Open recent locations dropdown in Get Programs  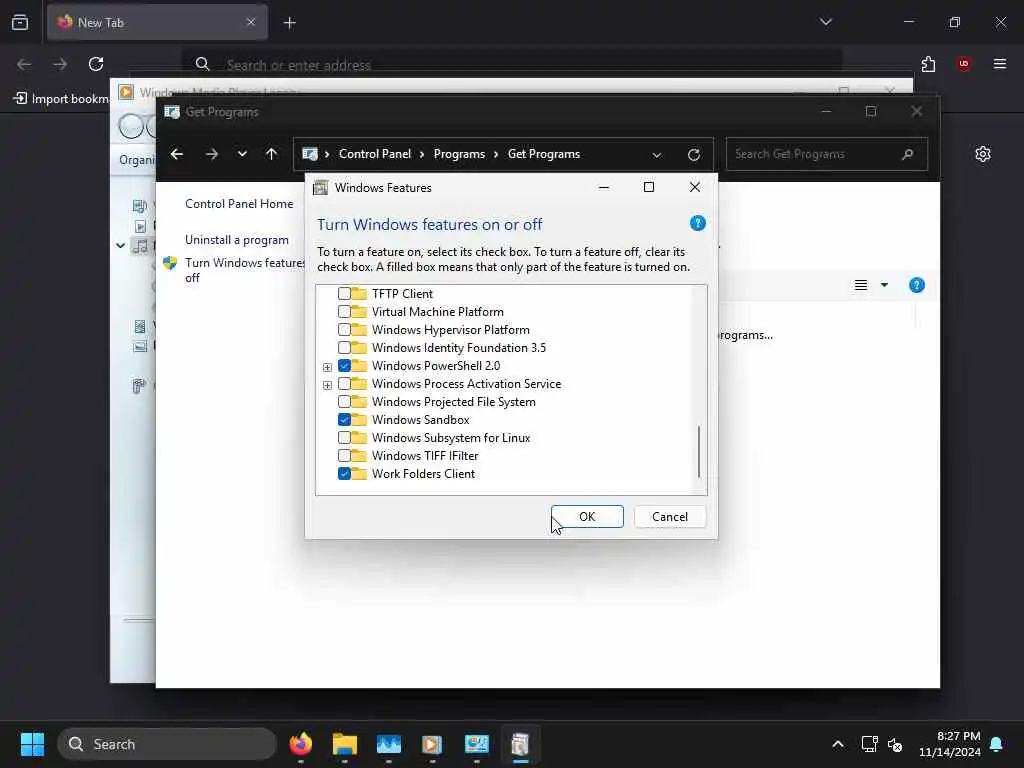tap(242, 154)
